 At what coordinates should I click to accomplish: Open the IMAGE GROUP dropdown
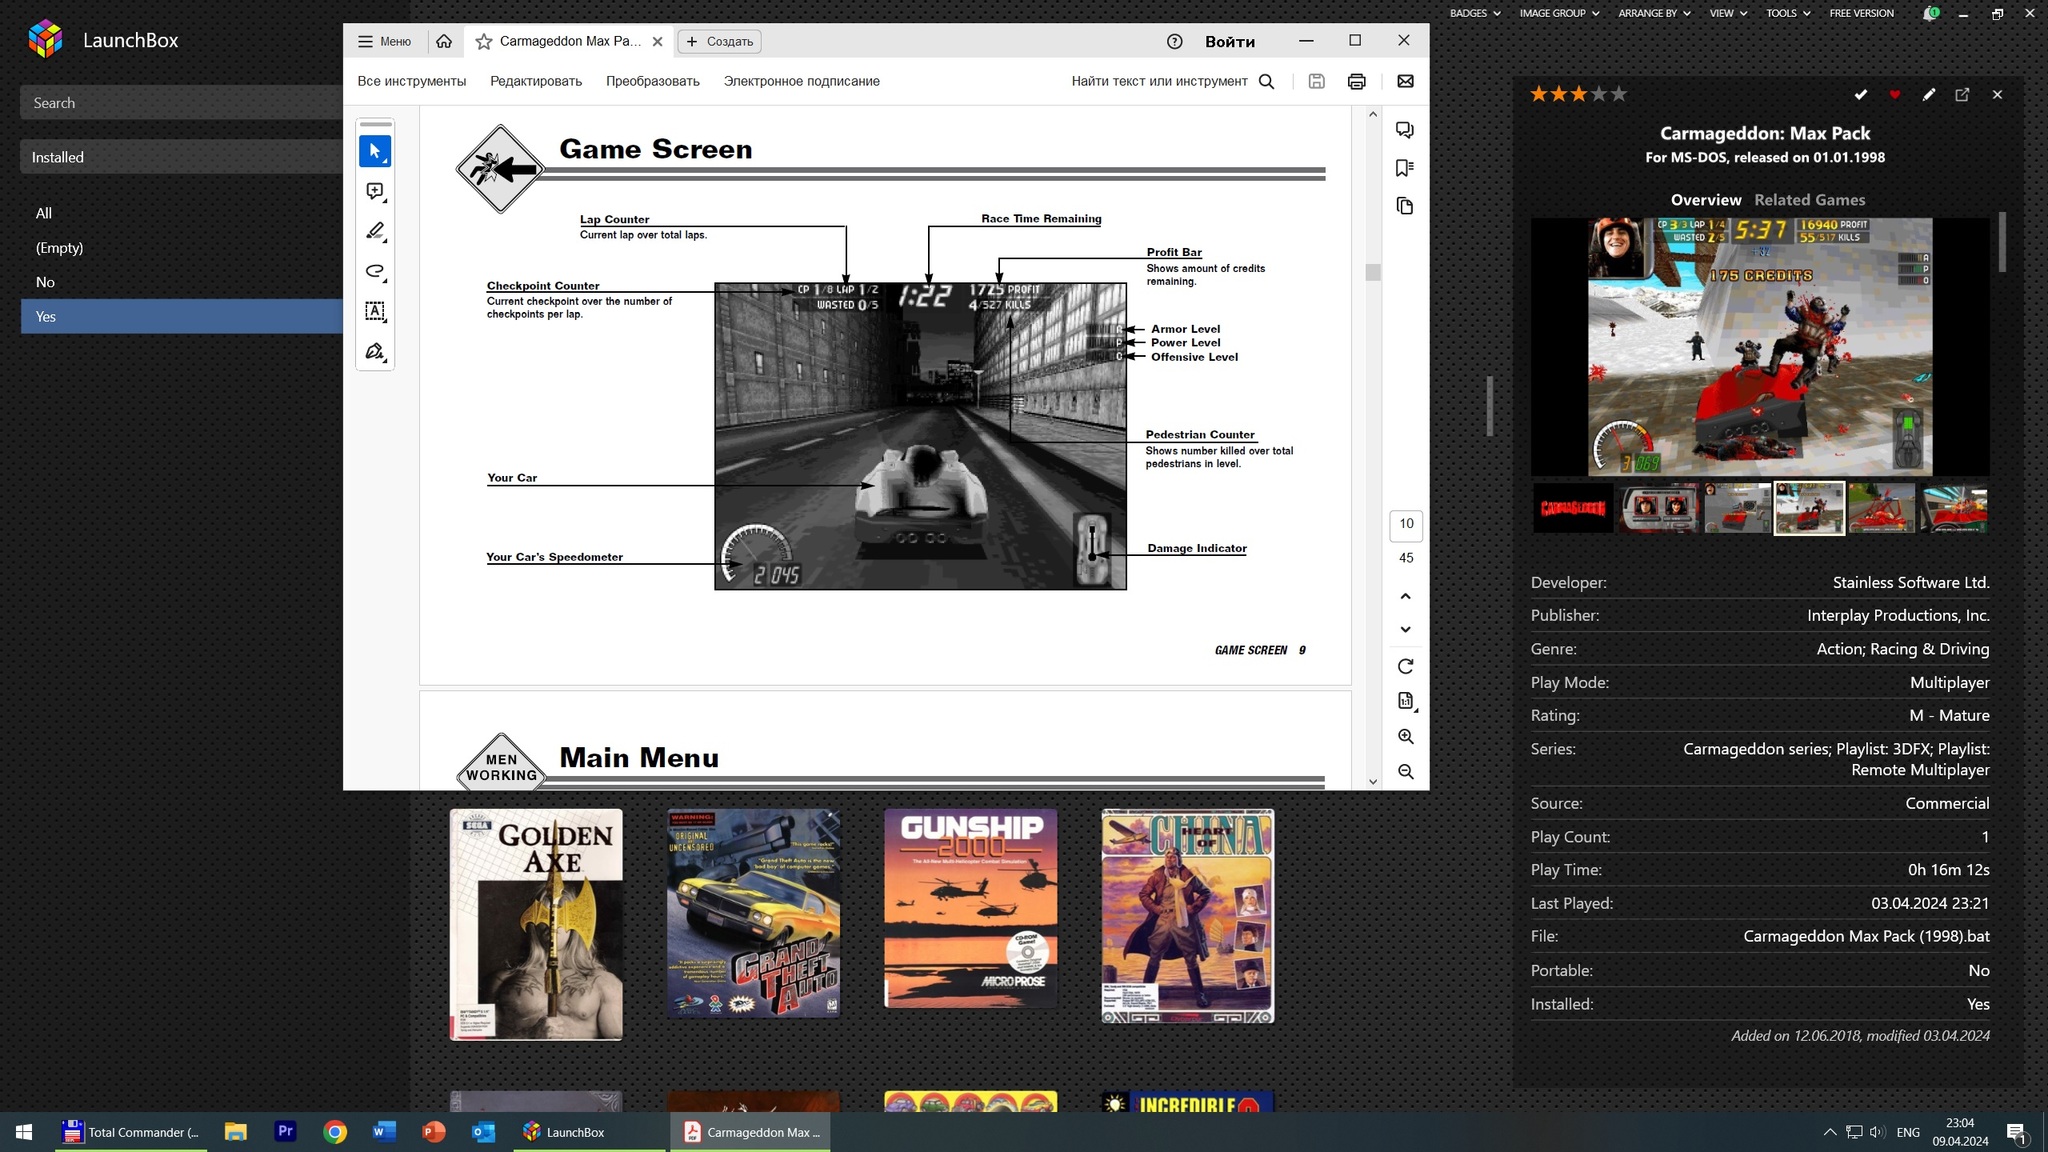click(x=1559, y=13)
